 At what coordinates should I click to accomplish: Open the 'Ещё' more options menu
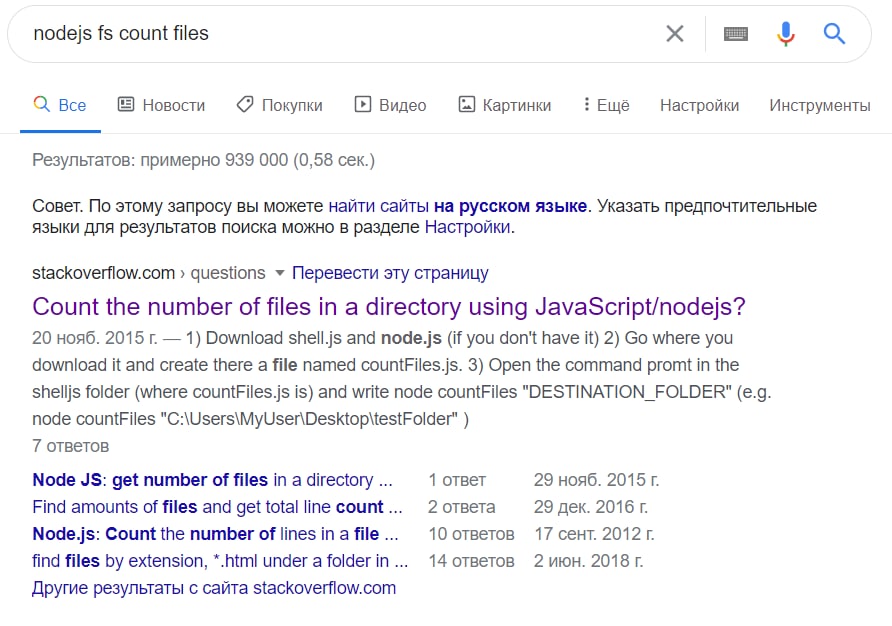point(606,105)
